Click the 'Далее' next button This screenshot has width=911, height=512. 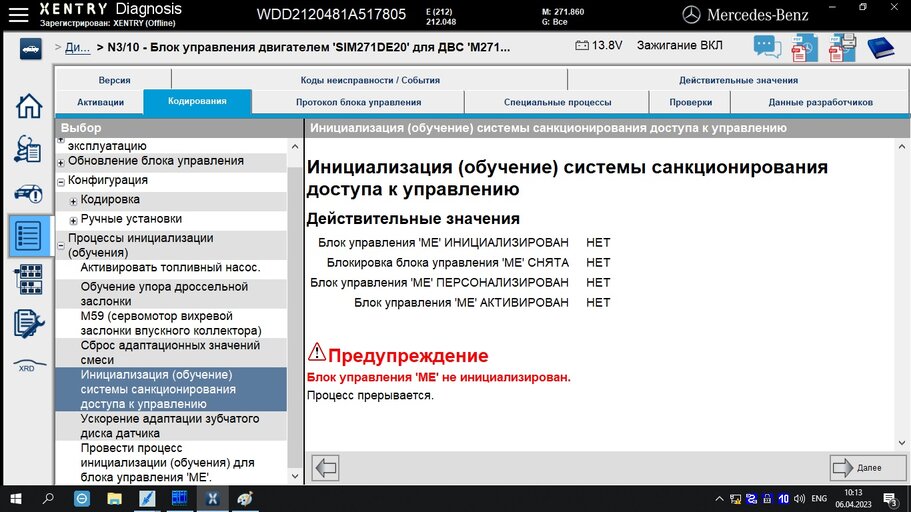click(867, 467)
